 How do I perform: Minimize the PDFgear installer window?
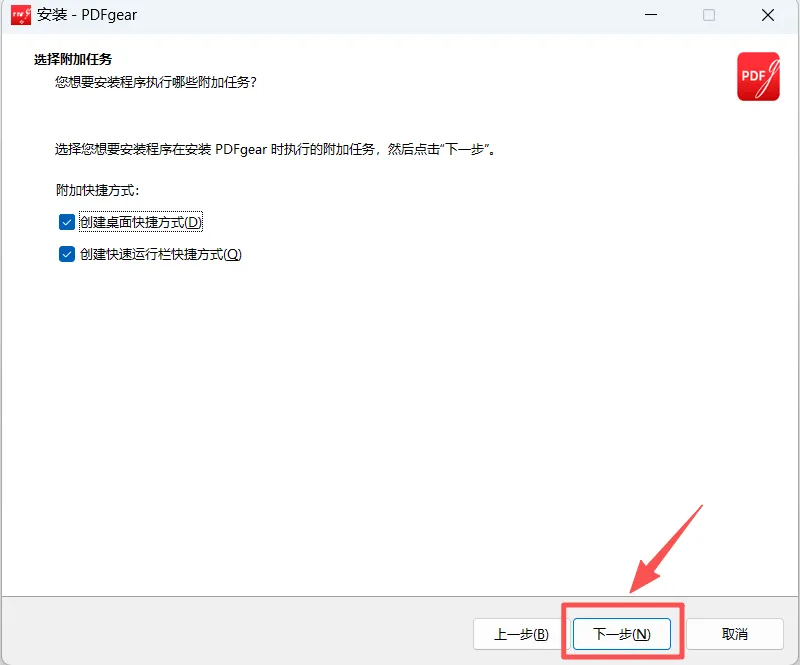tap(651, 15)
